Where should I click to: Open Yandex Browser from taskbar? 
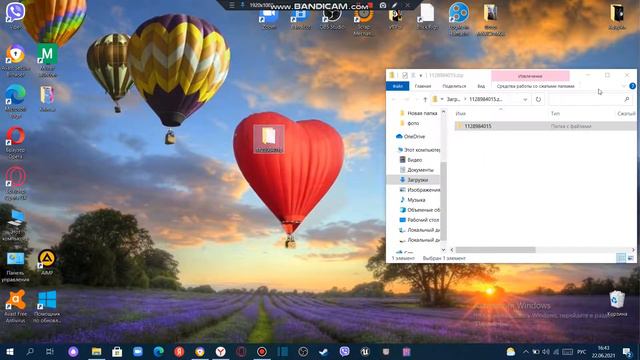pyautogui.click(x=220, y=351)
